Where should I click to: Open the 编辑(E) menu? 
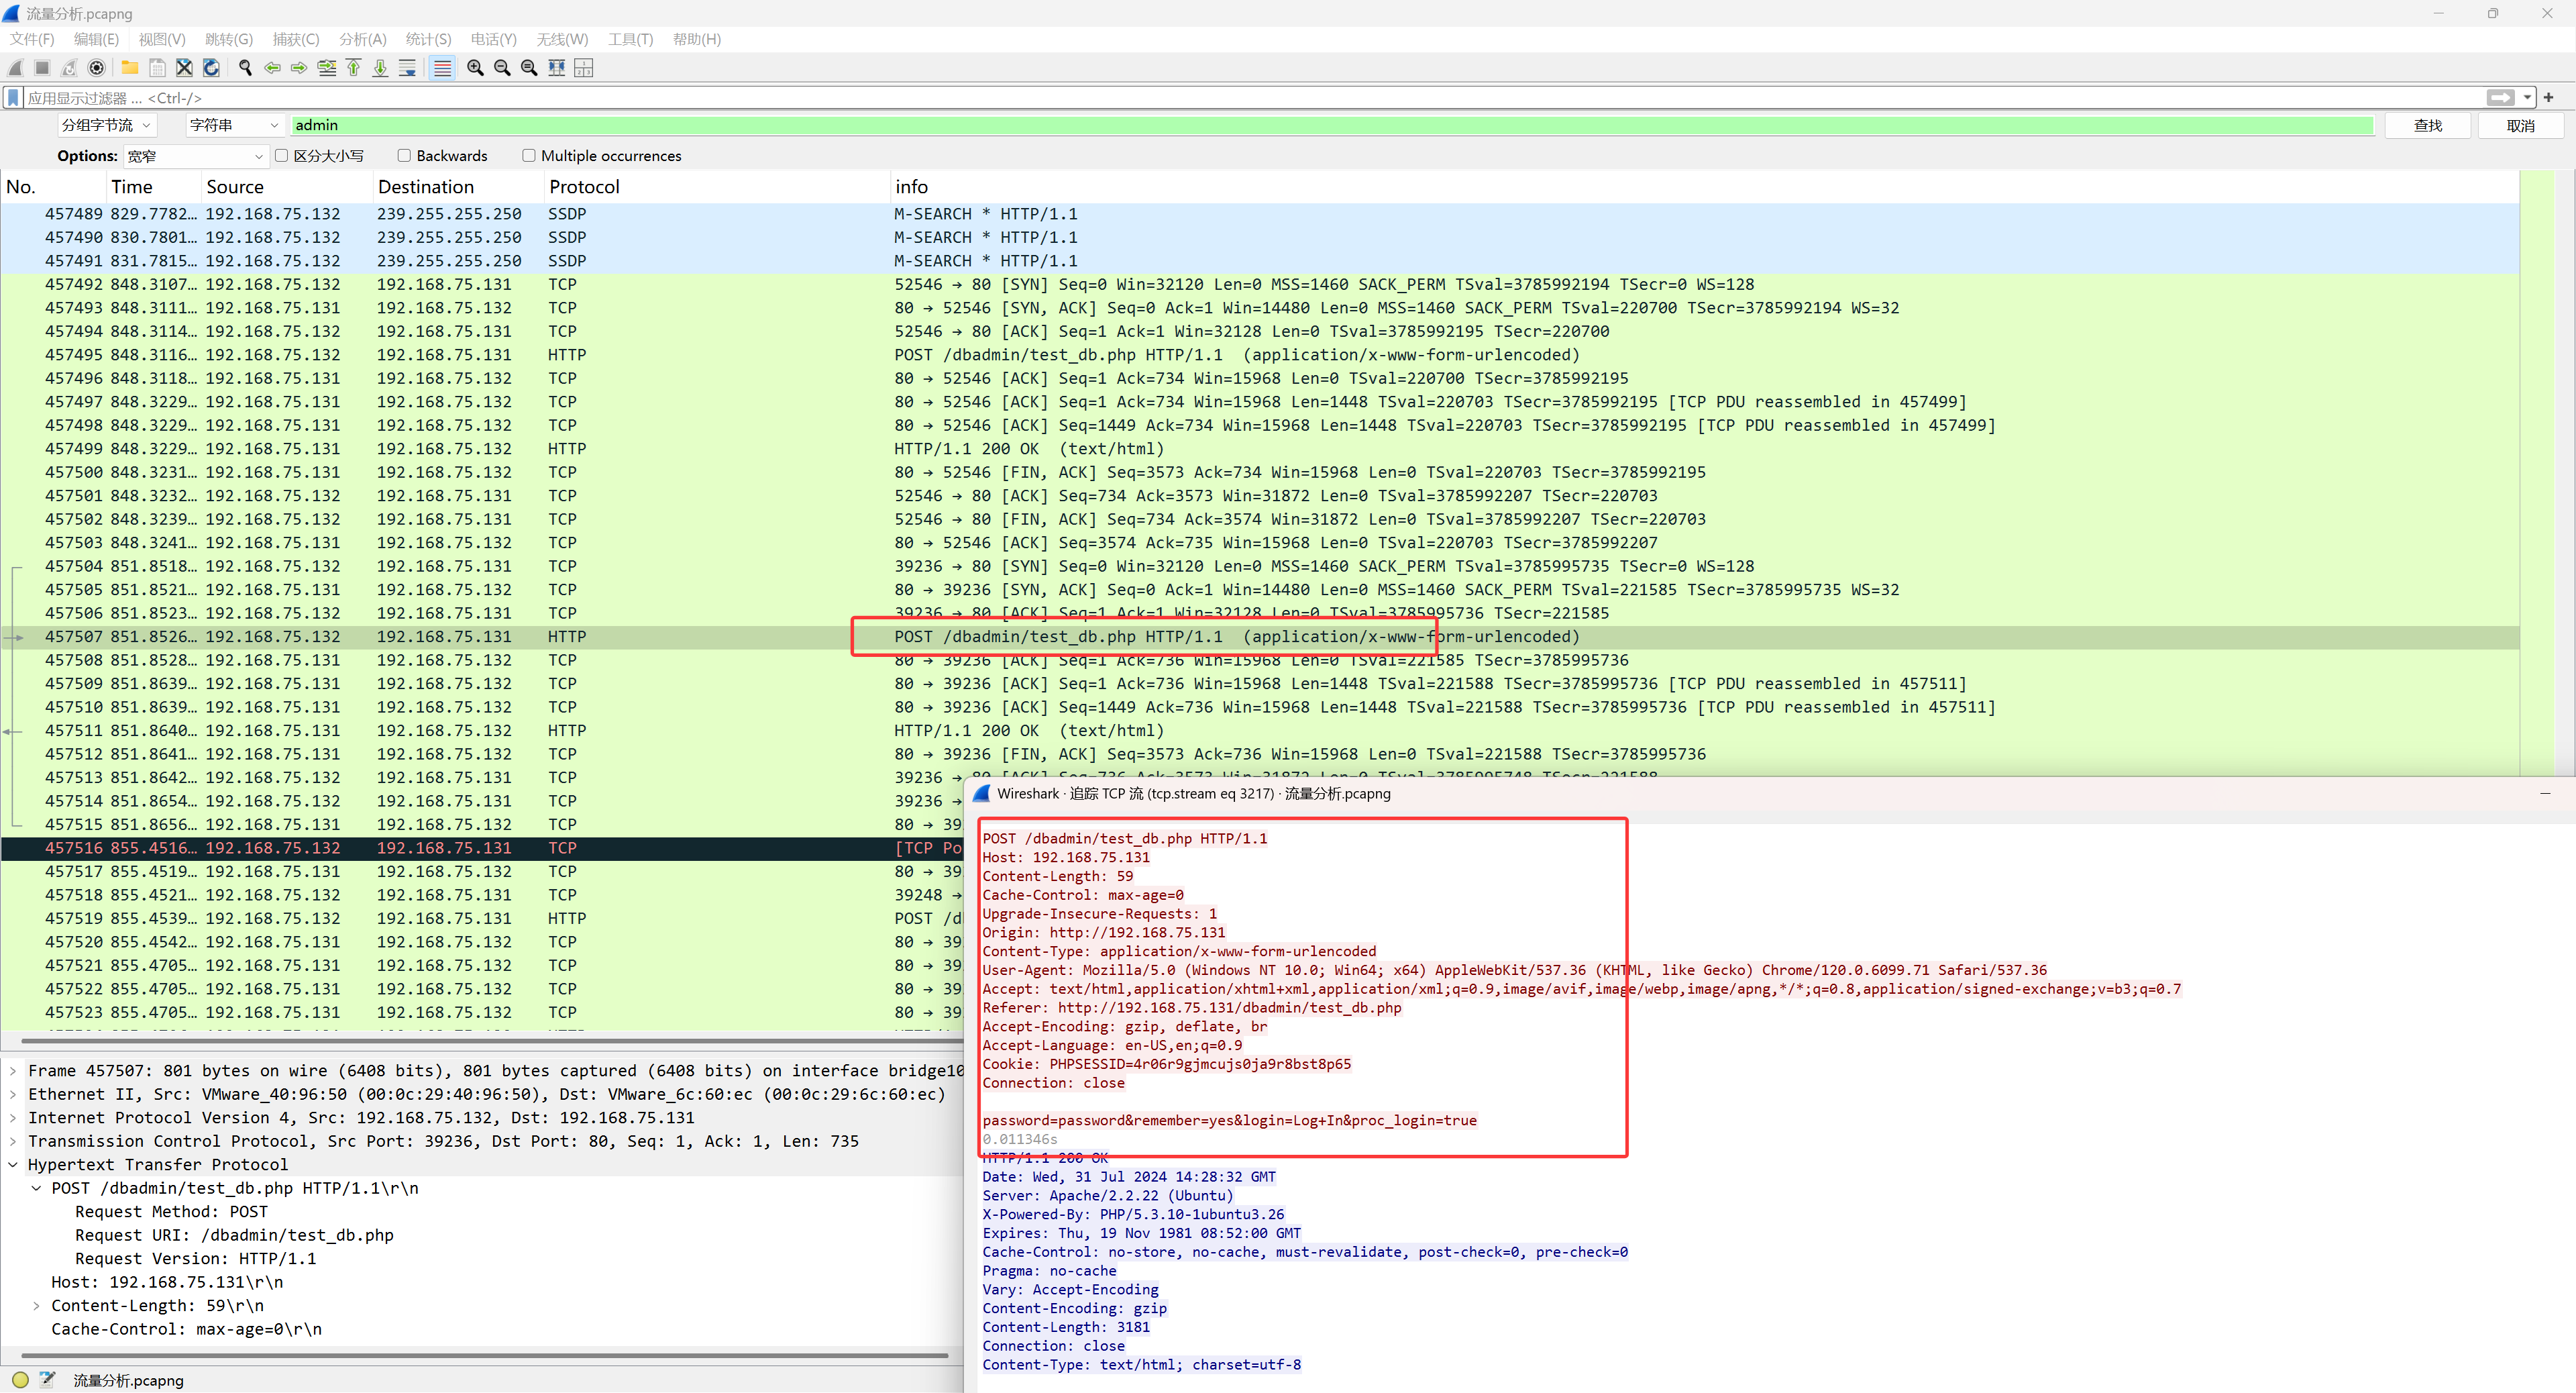point(96,39)
